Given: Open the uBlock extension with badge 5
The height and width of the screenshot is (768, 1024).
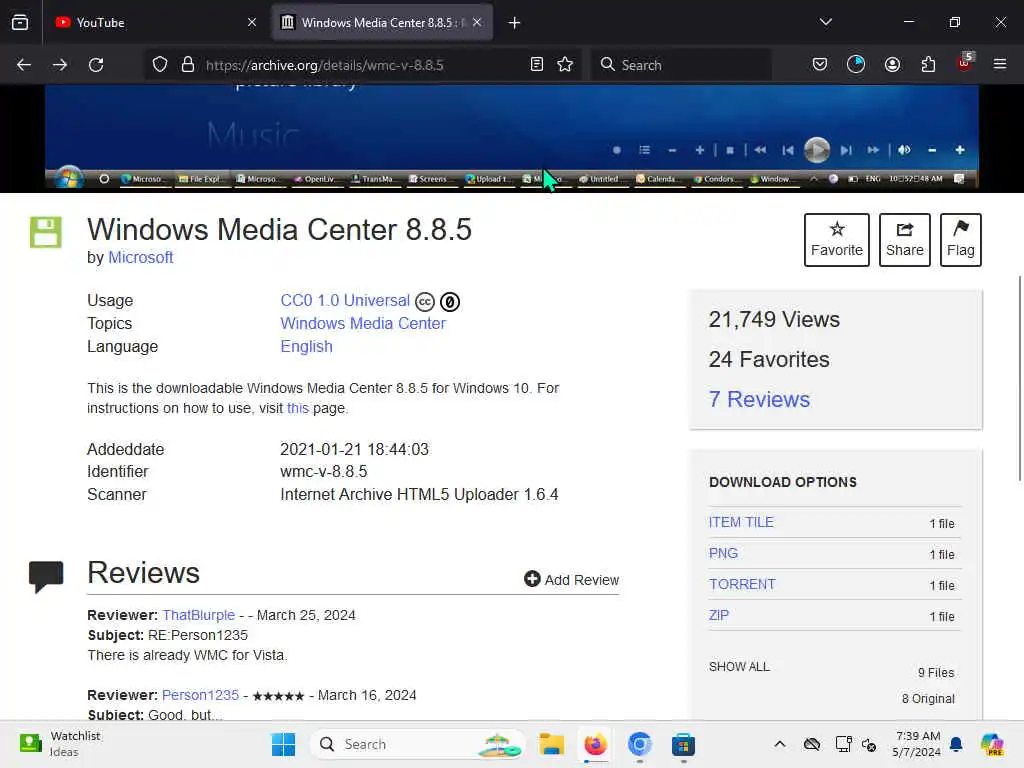Looking at the screenshot, I should tap(965, 63).
